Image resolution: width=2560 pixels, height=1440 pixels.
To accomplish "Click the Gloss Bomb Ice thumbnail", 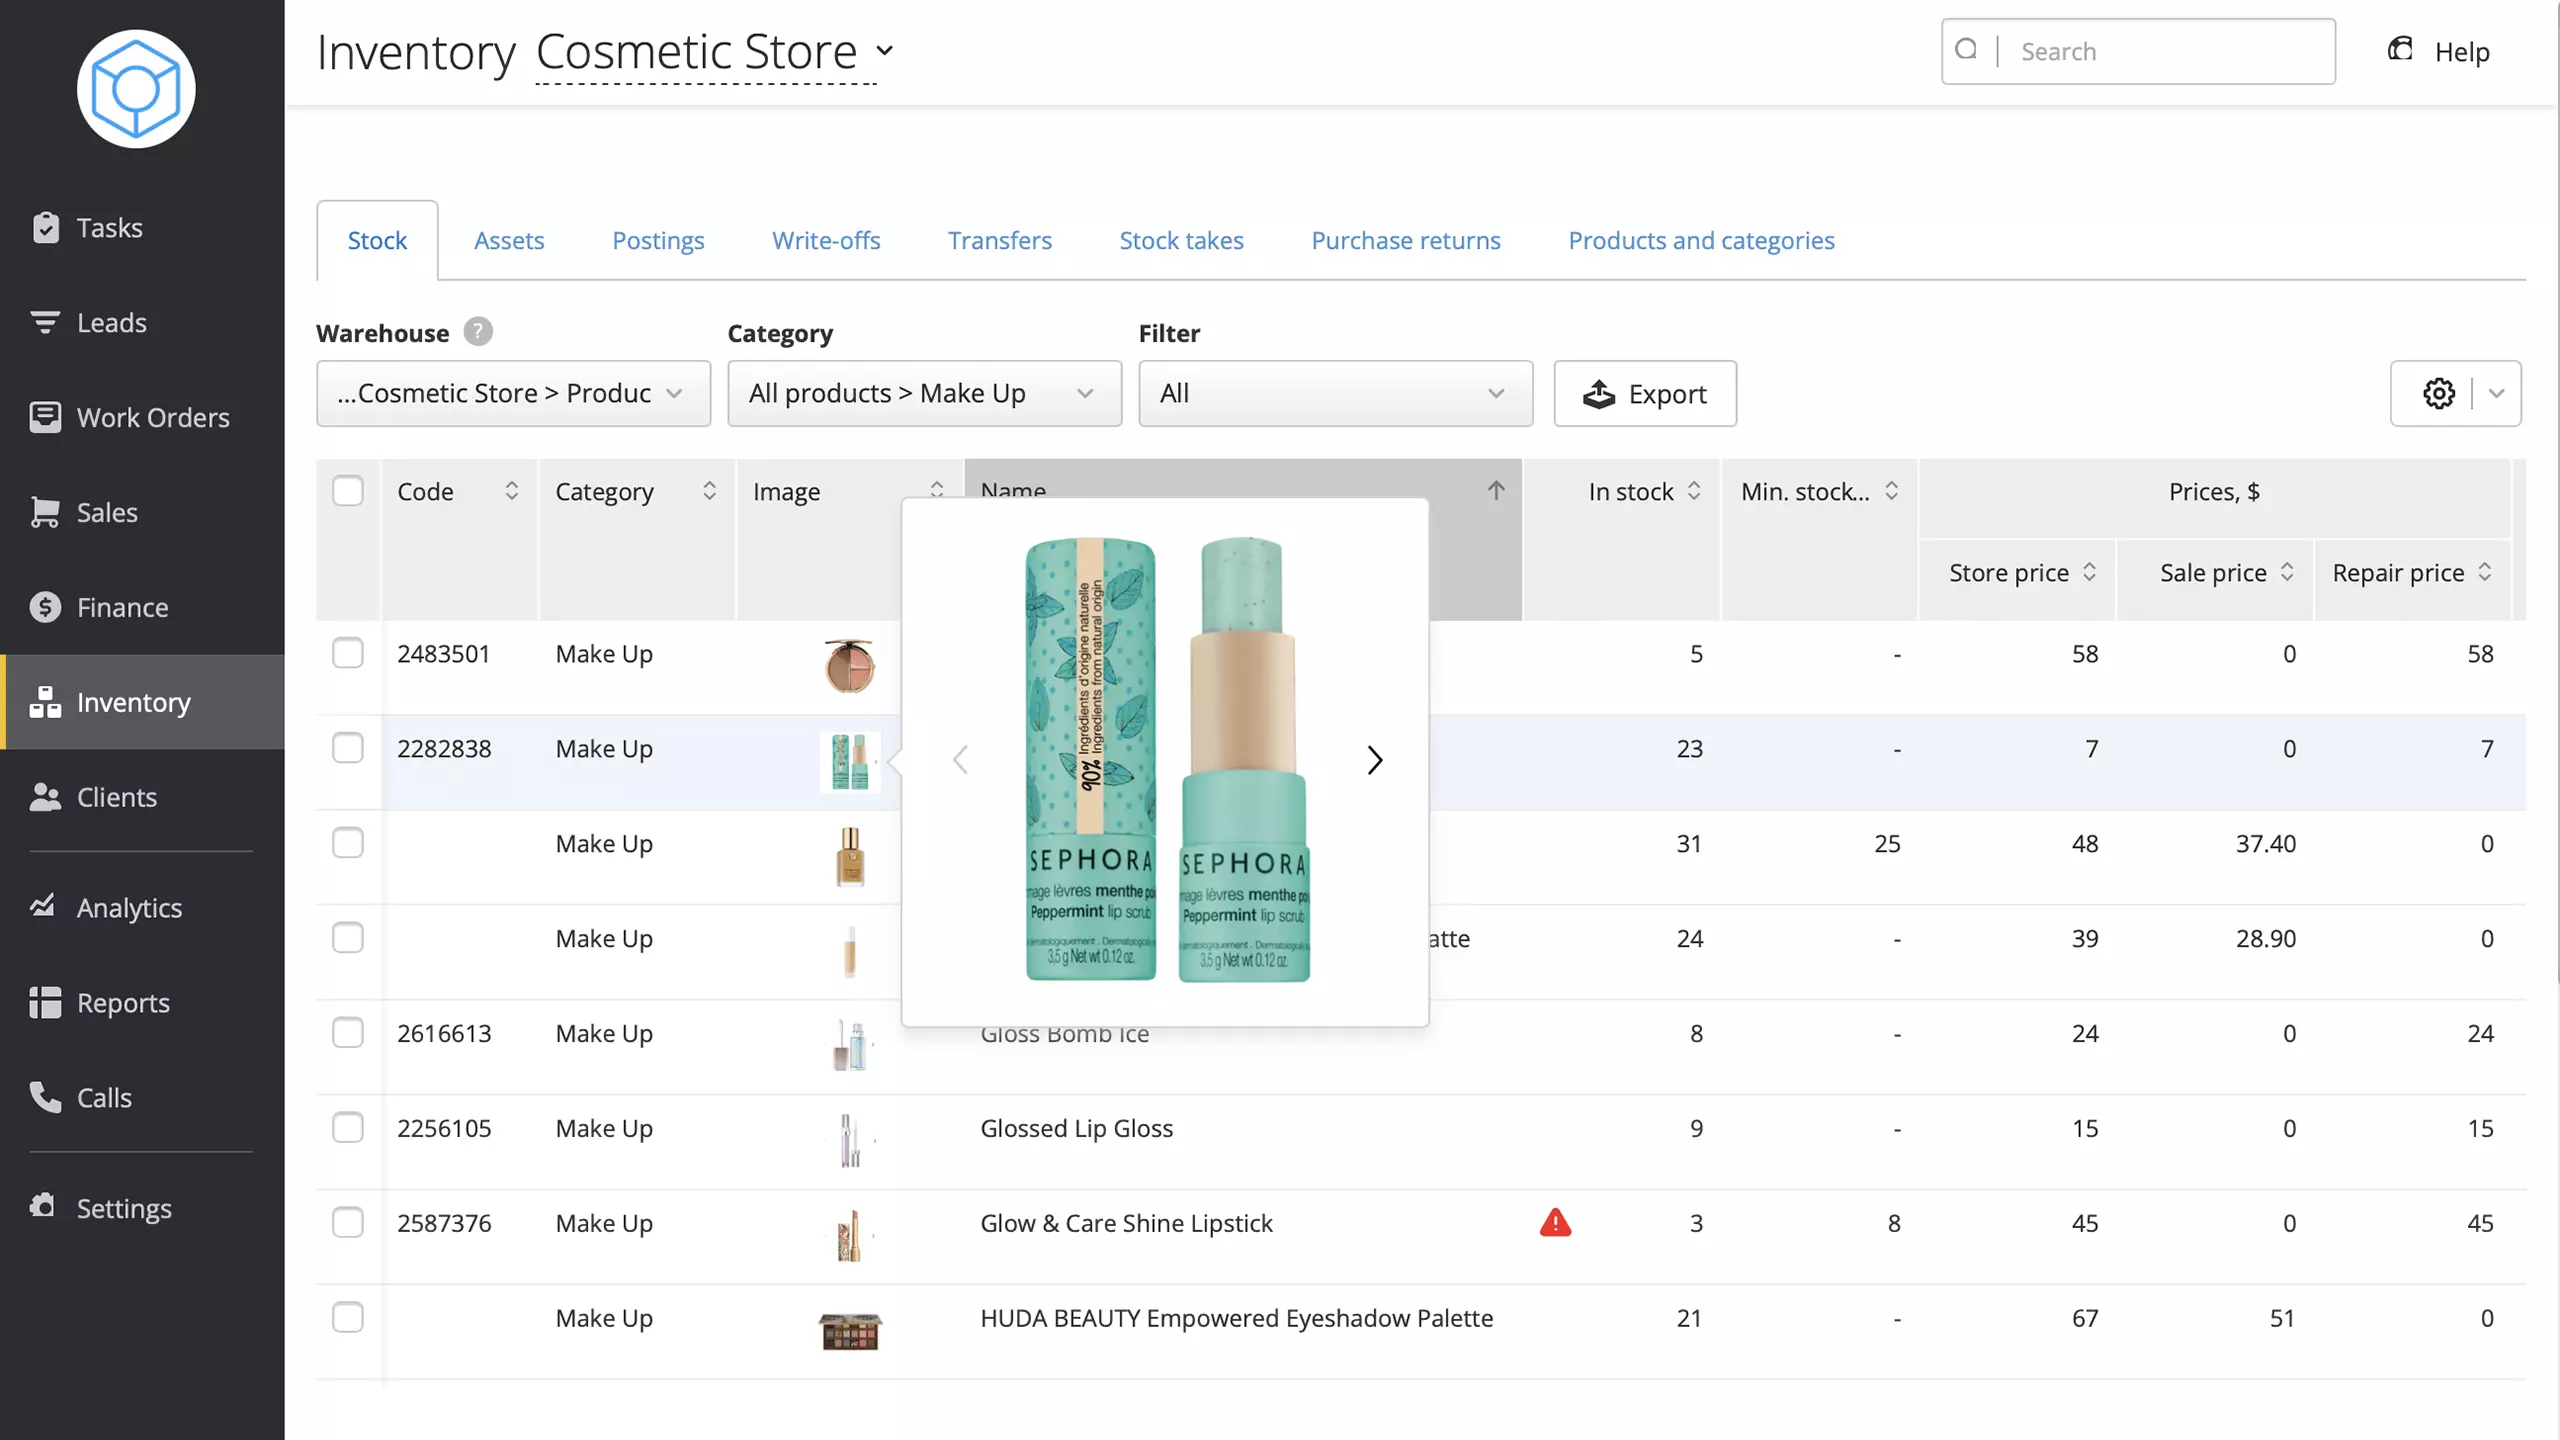I will coord(850,1045).
